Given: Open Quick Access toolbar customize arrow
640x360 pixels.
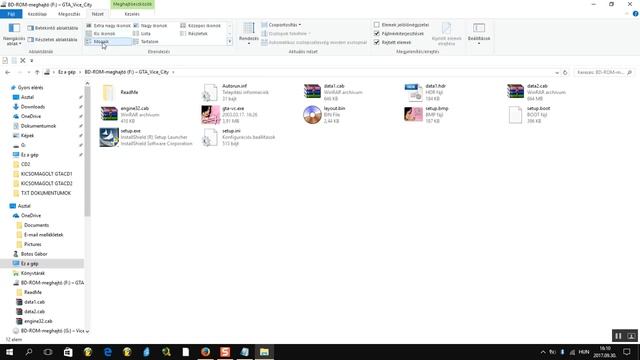Looking at the screenshot, I should pyautogui.click(x=31, y=60).
